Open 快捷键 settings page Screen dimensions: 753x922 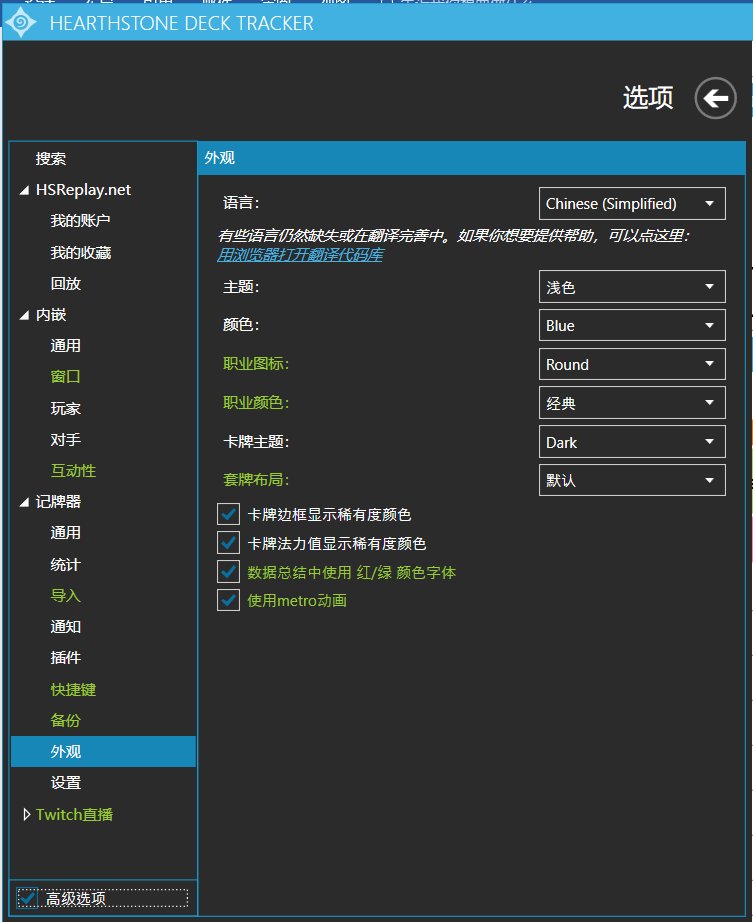[73, 689]
